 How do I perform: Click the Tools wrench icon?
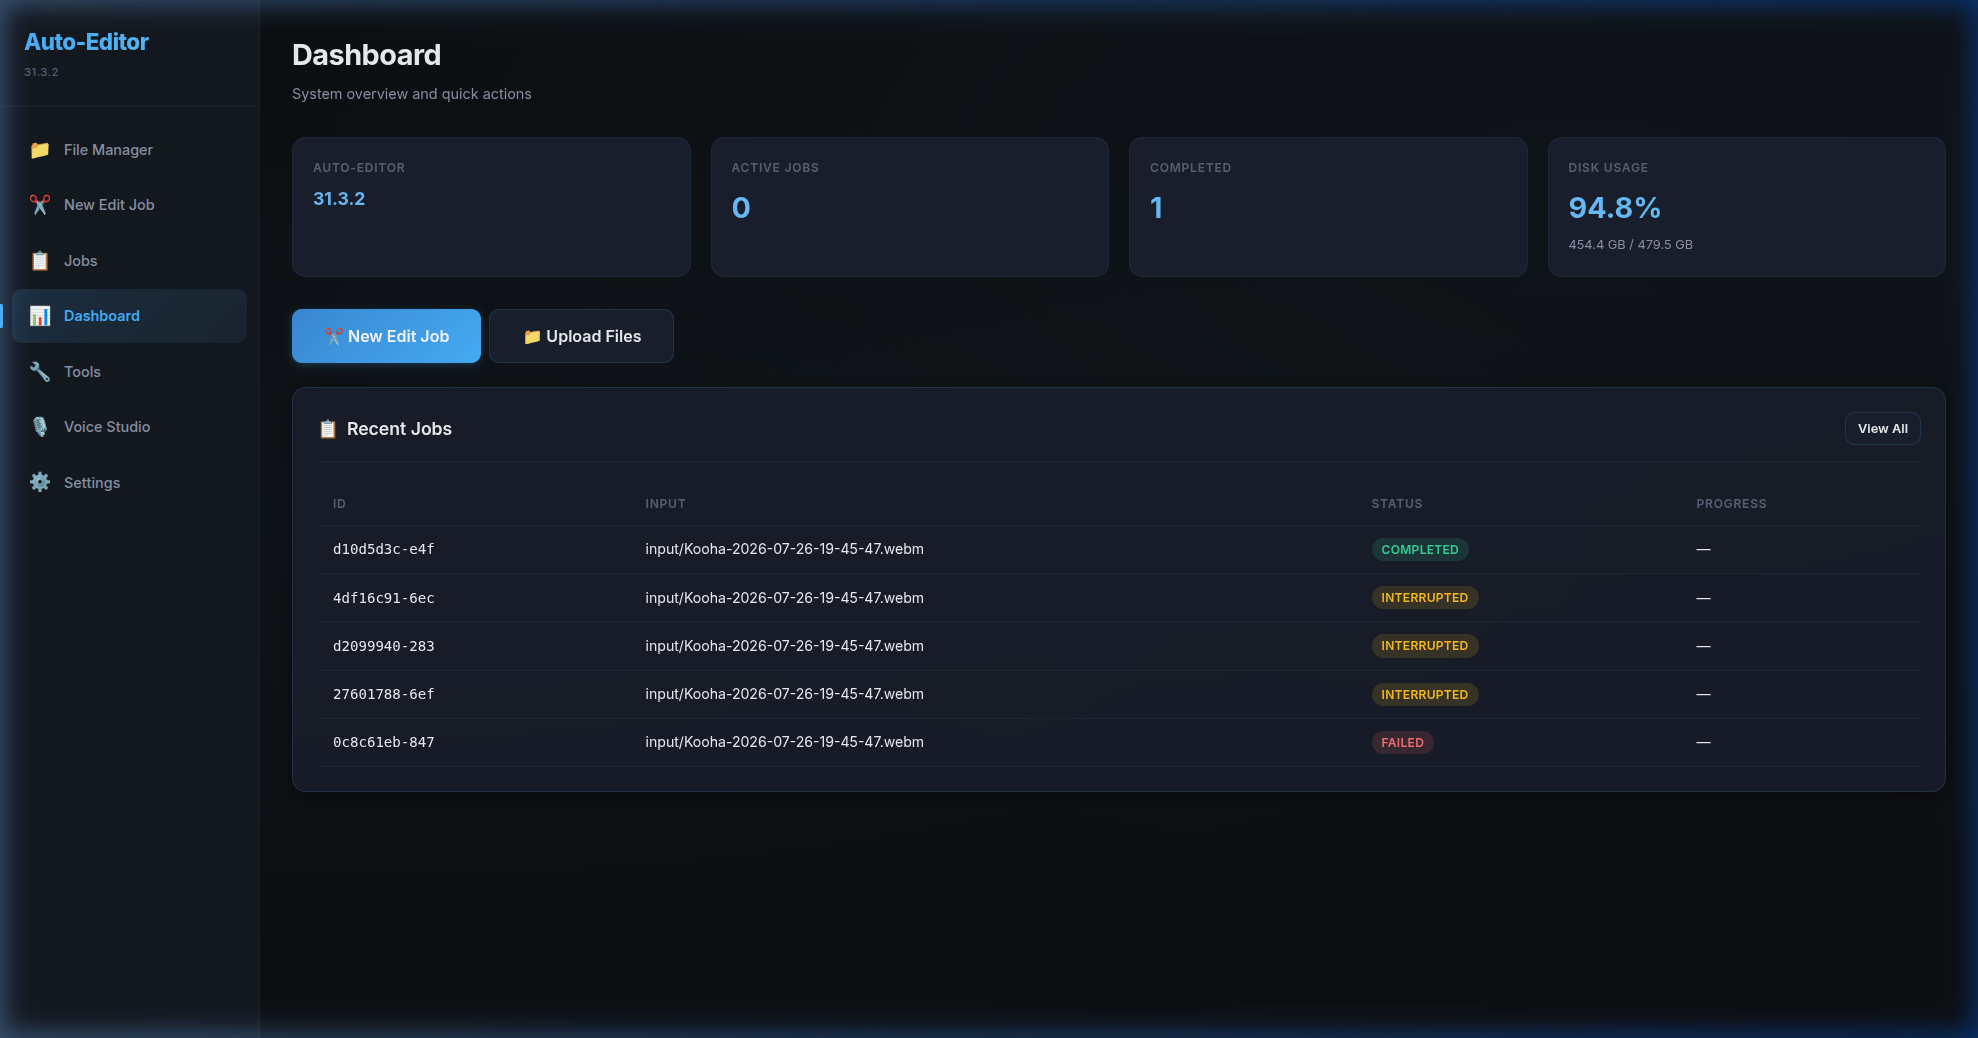coord(40,372)
